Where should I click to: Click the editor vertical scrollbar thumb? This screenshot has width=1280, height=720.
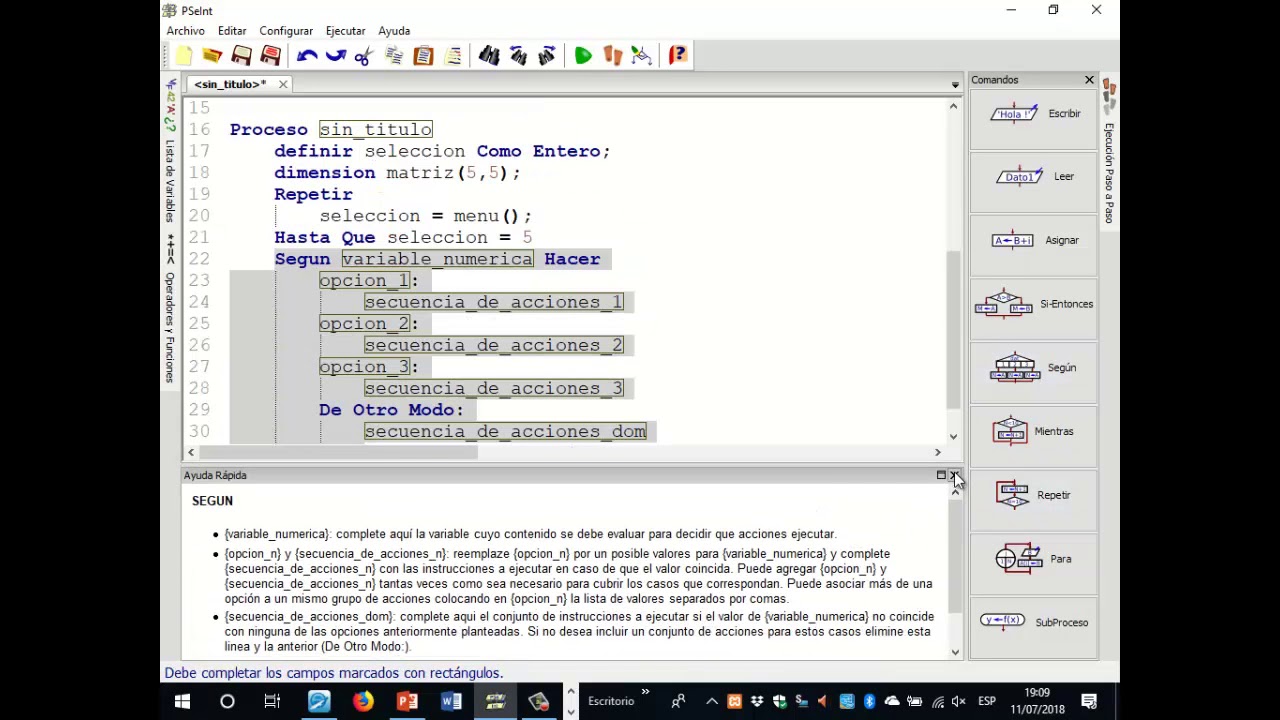(953, 329)
